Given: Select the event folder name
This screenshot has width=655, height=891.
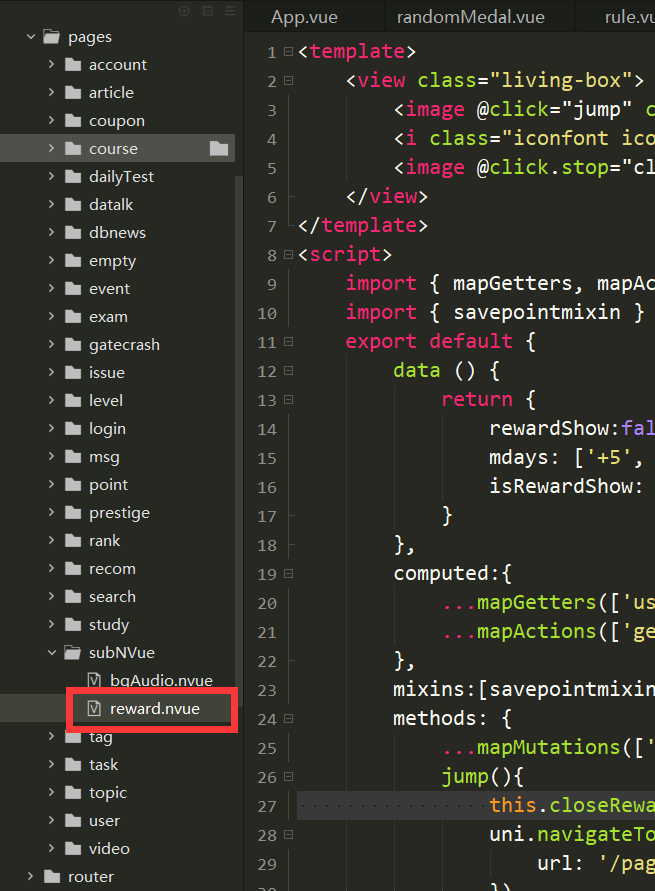Looking at the screenshot, I should click(109, 289).
